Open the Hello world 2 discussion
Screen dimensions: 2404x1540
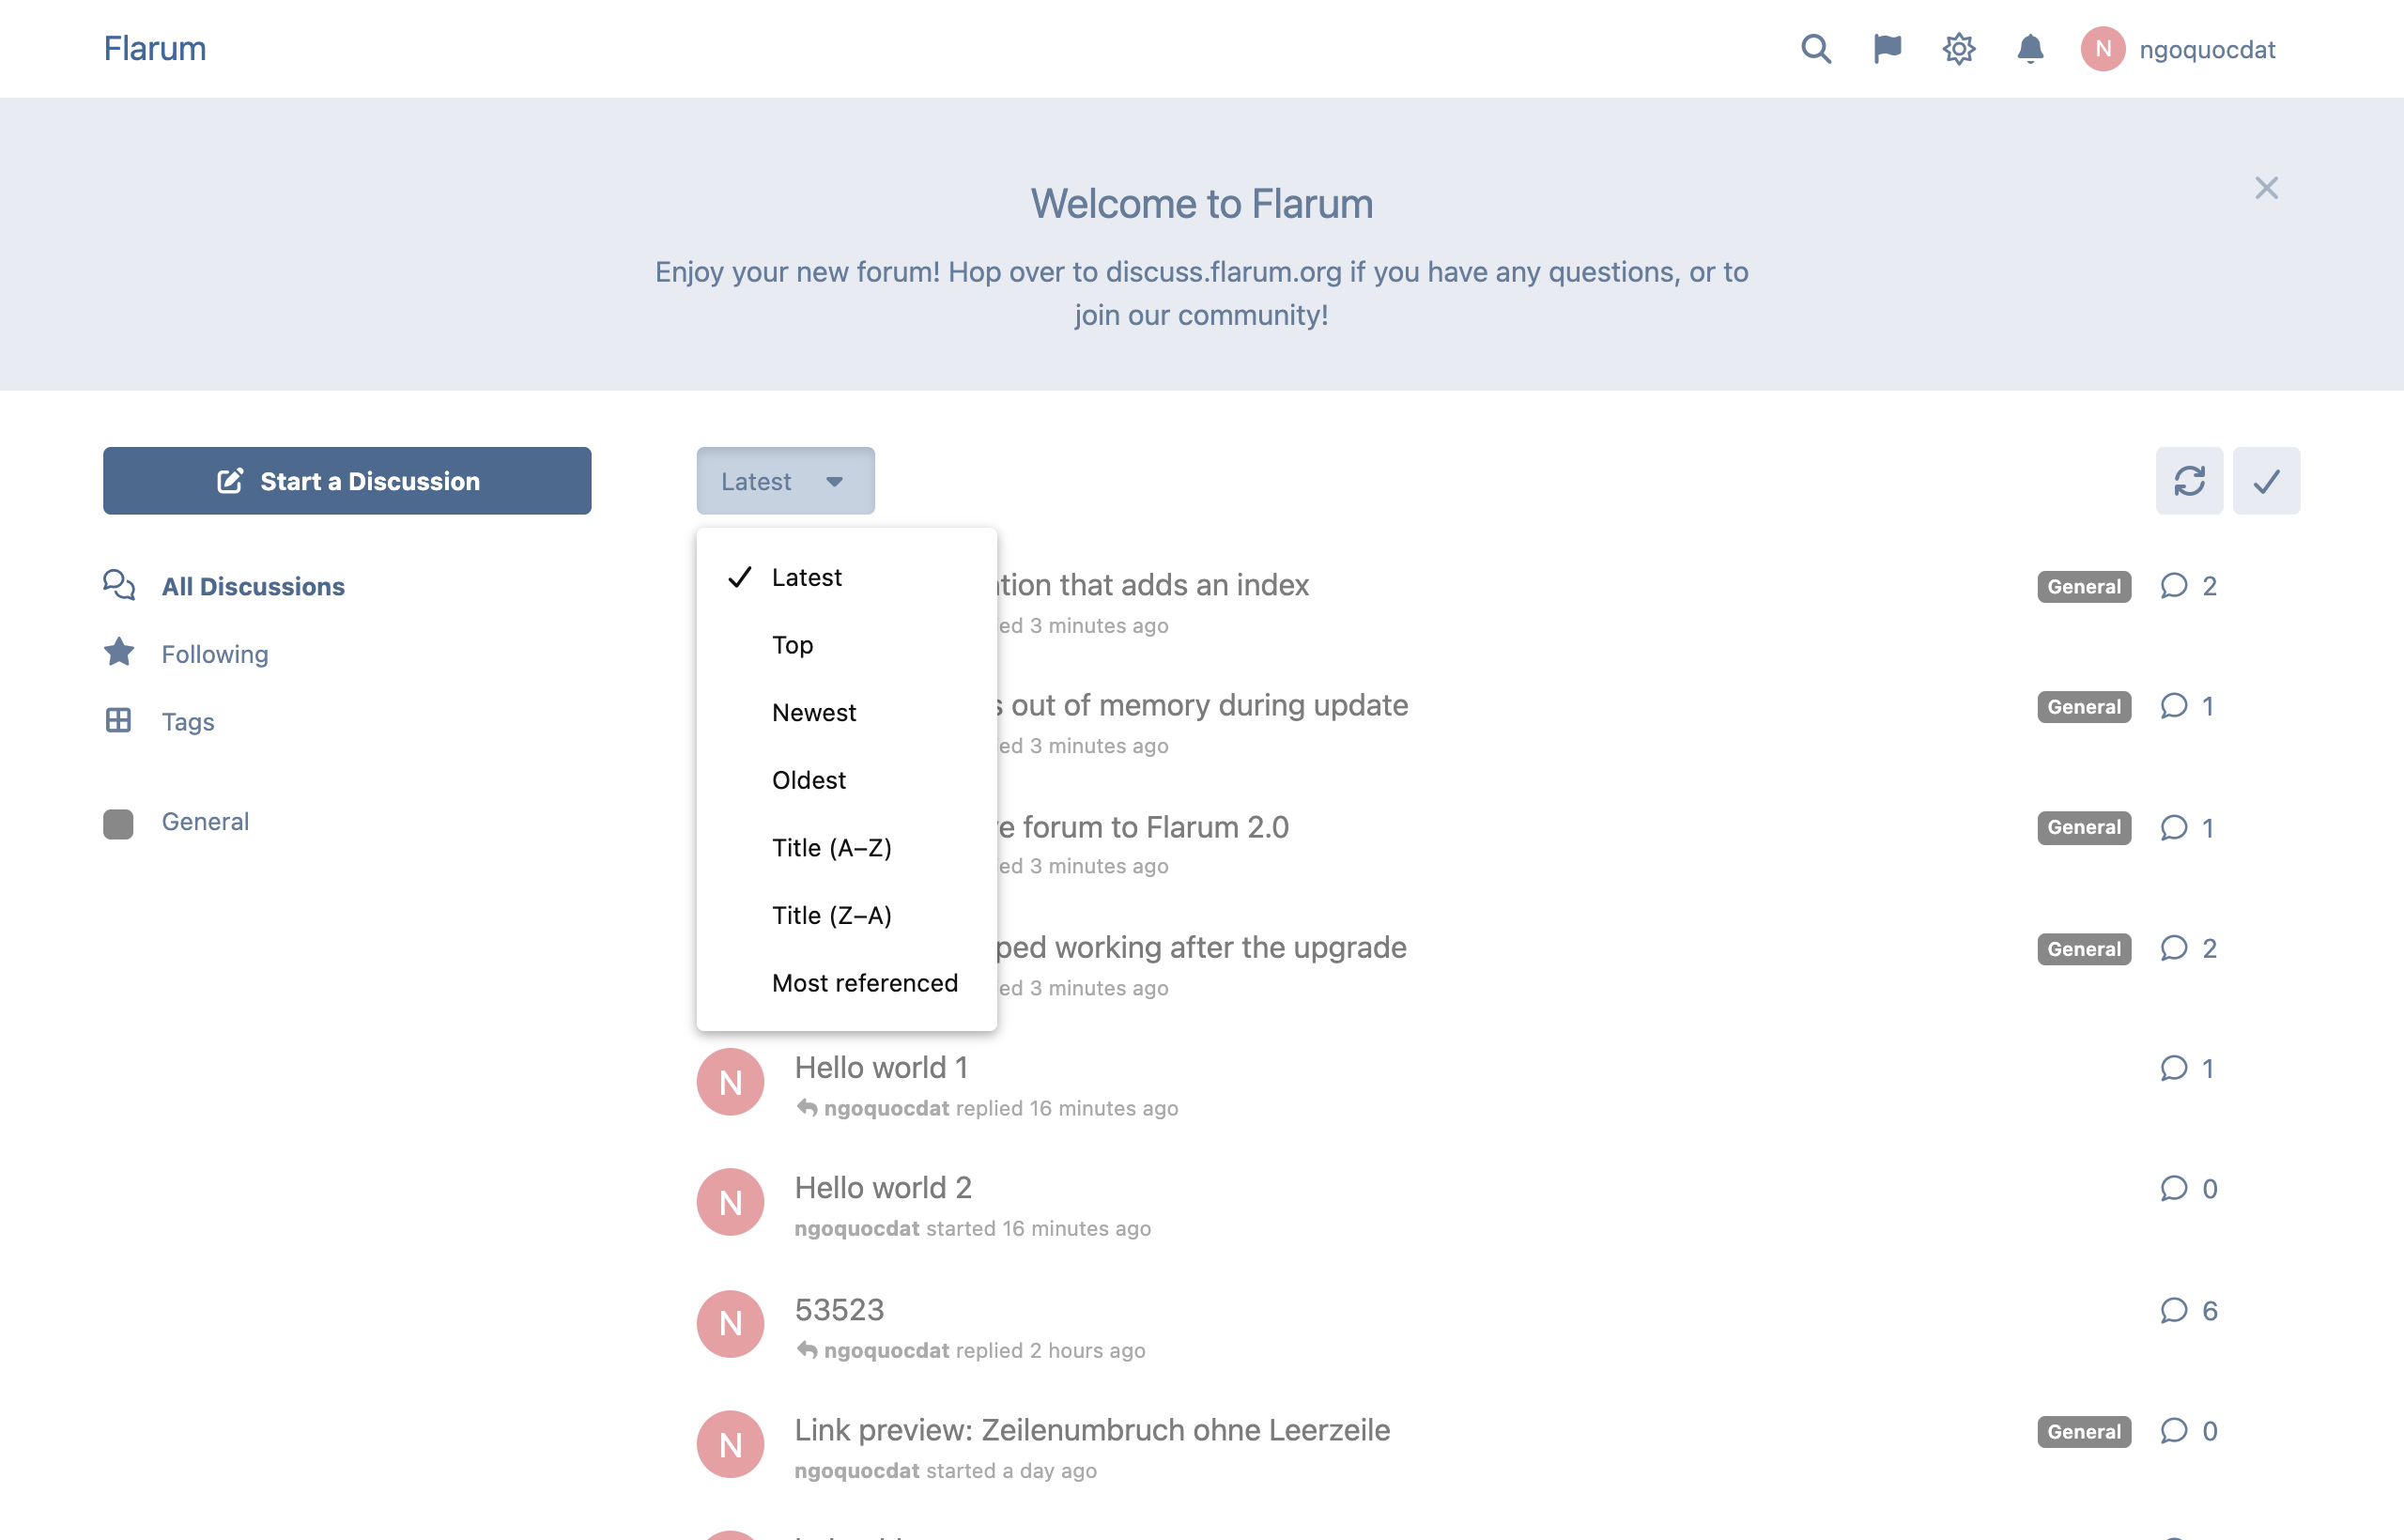tap(883, 1187)
